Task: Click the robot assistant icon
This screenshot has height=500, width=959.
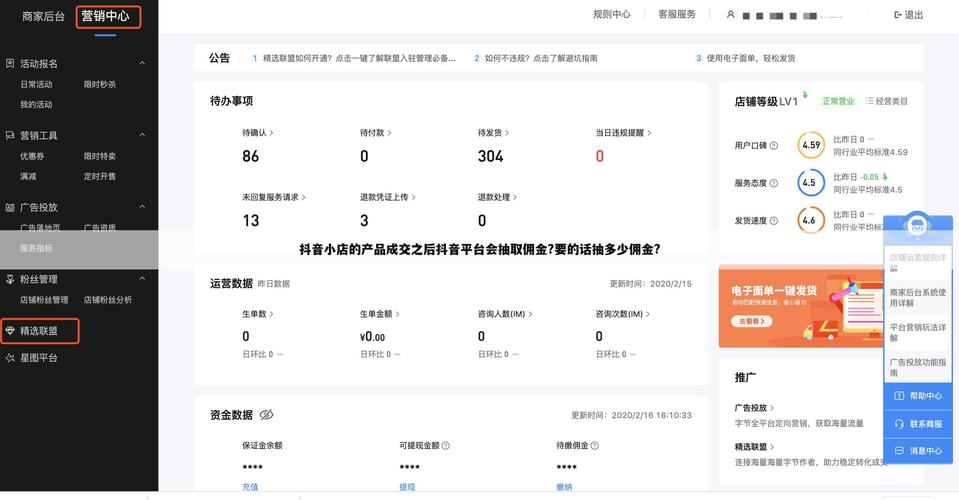Action: click(x=917, y=226)
